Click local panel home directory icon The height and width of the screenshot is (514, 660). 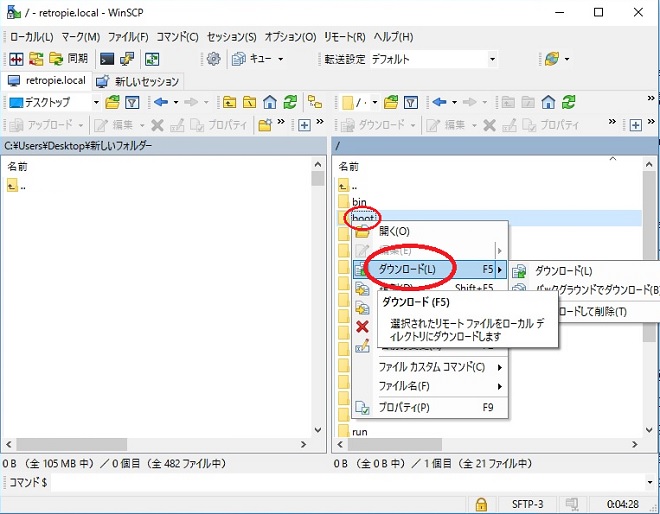pyautogui.click(x=270, y=102)
